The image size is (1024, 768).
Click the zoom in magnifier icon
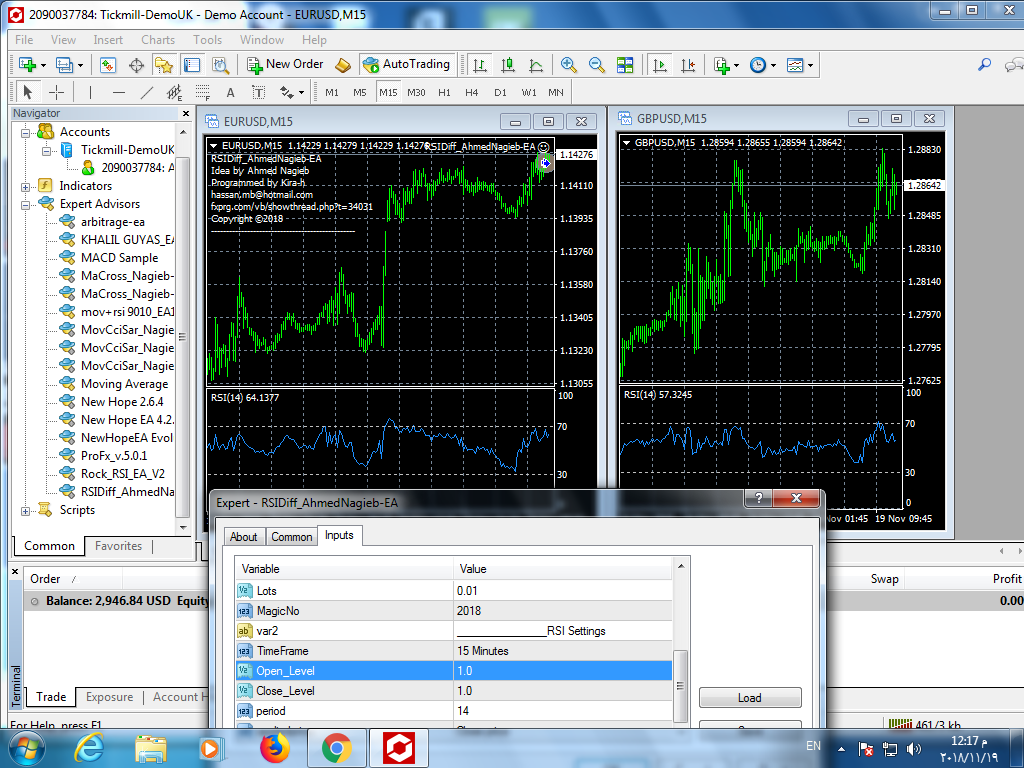pos(569,65)
